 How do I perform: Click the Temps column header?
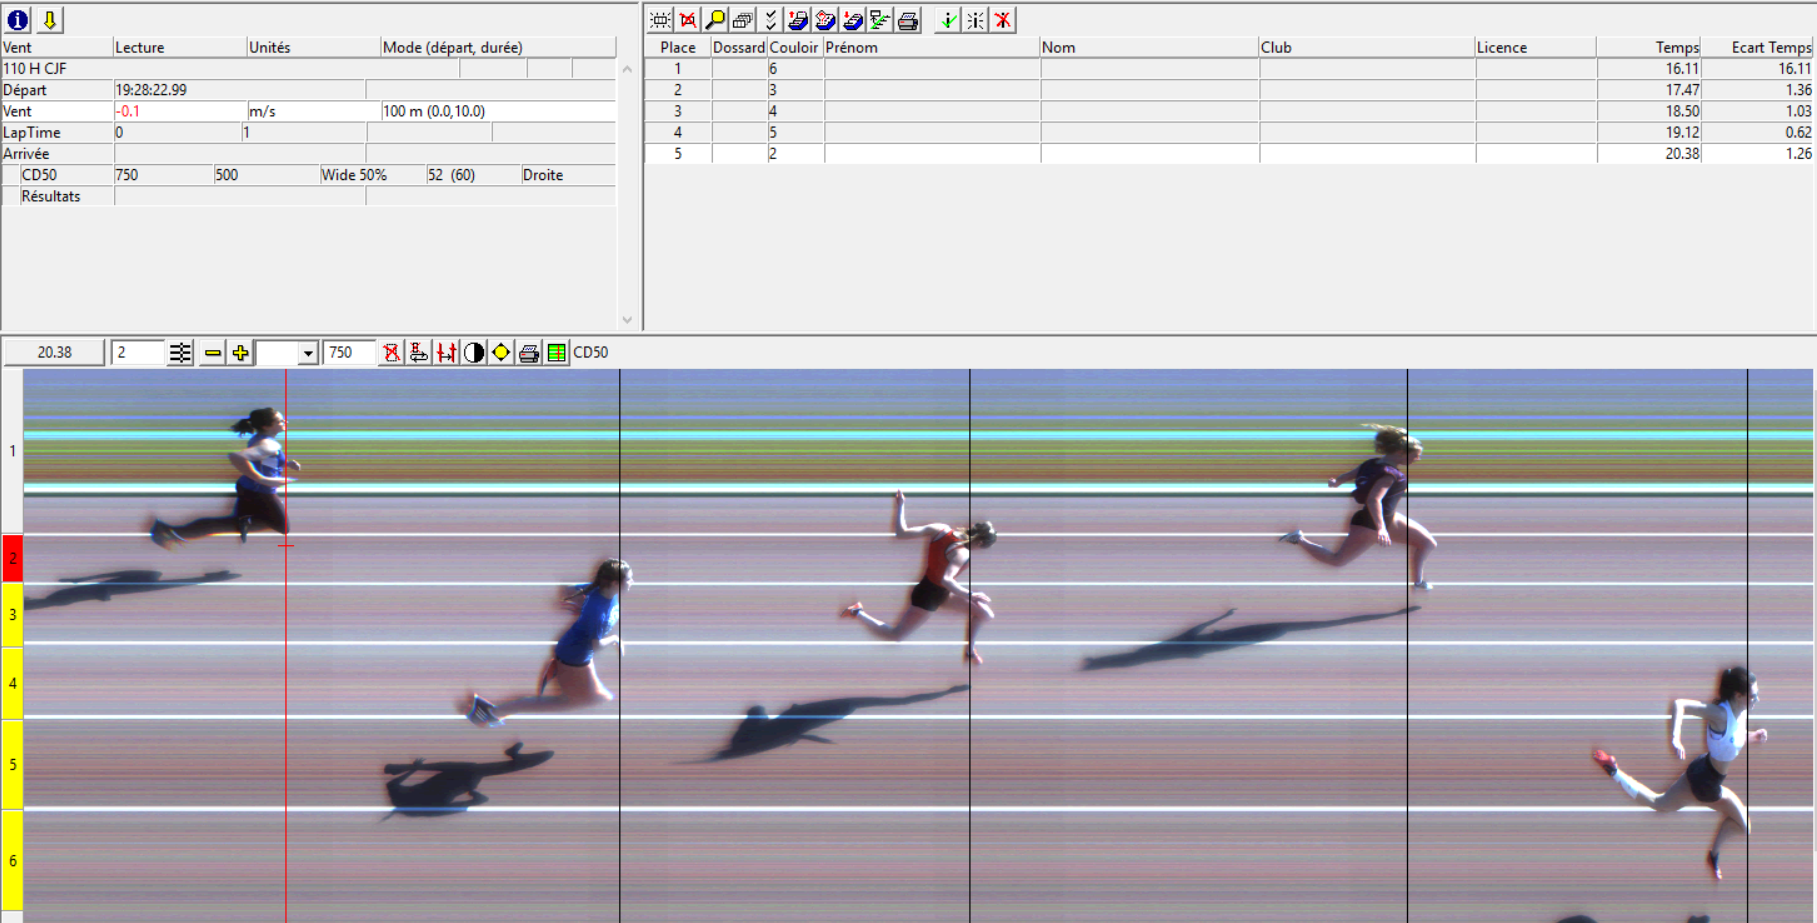coord(1648,47)
